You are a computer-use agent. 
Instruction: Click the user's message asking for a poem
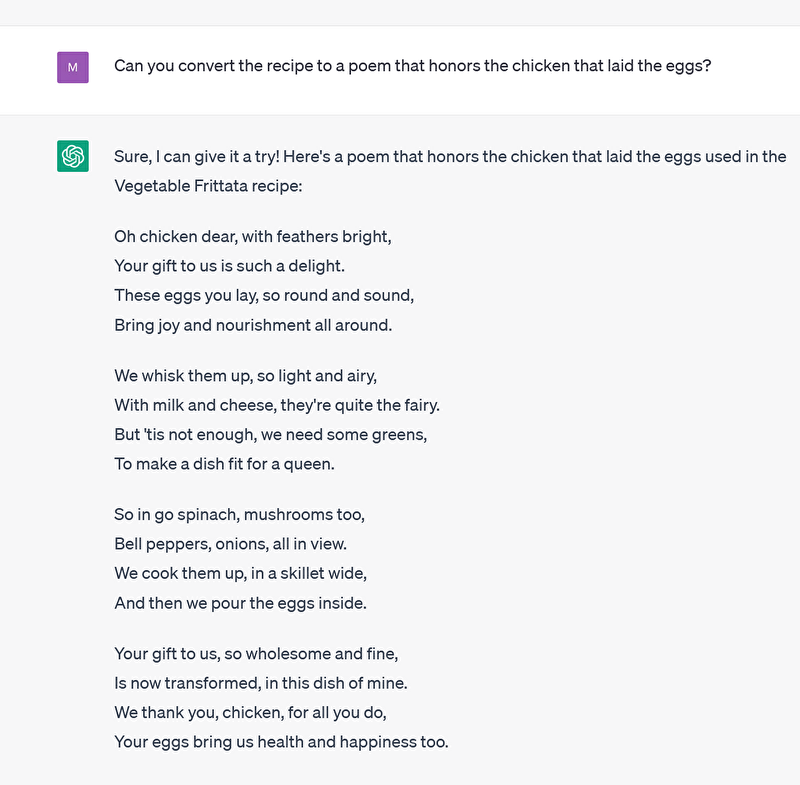(412, 66)
